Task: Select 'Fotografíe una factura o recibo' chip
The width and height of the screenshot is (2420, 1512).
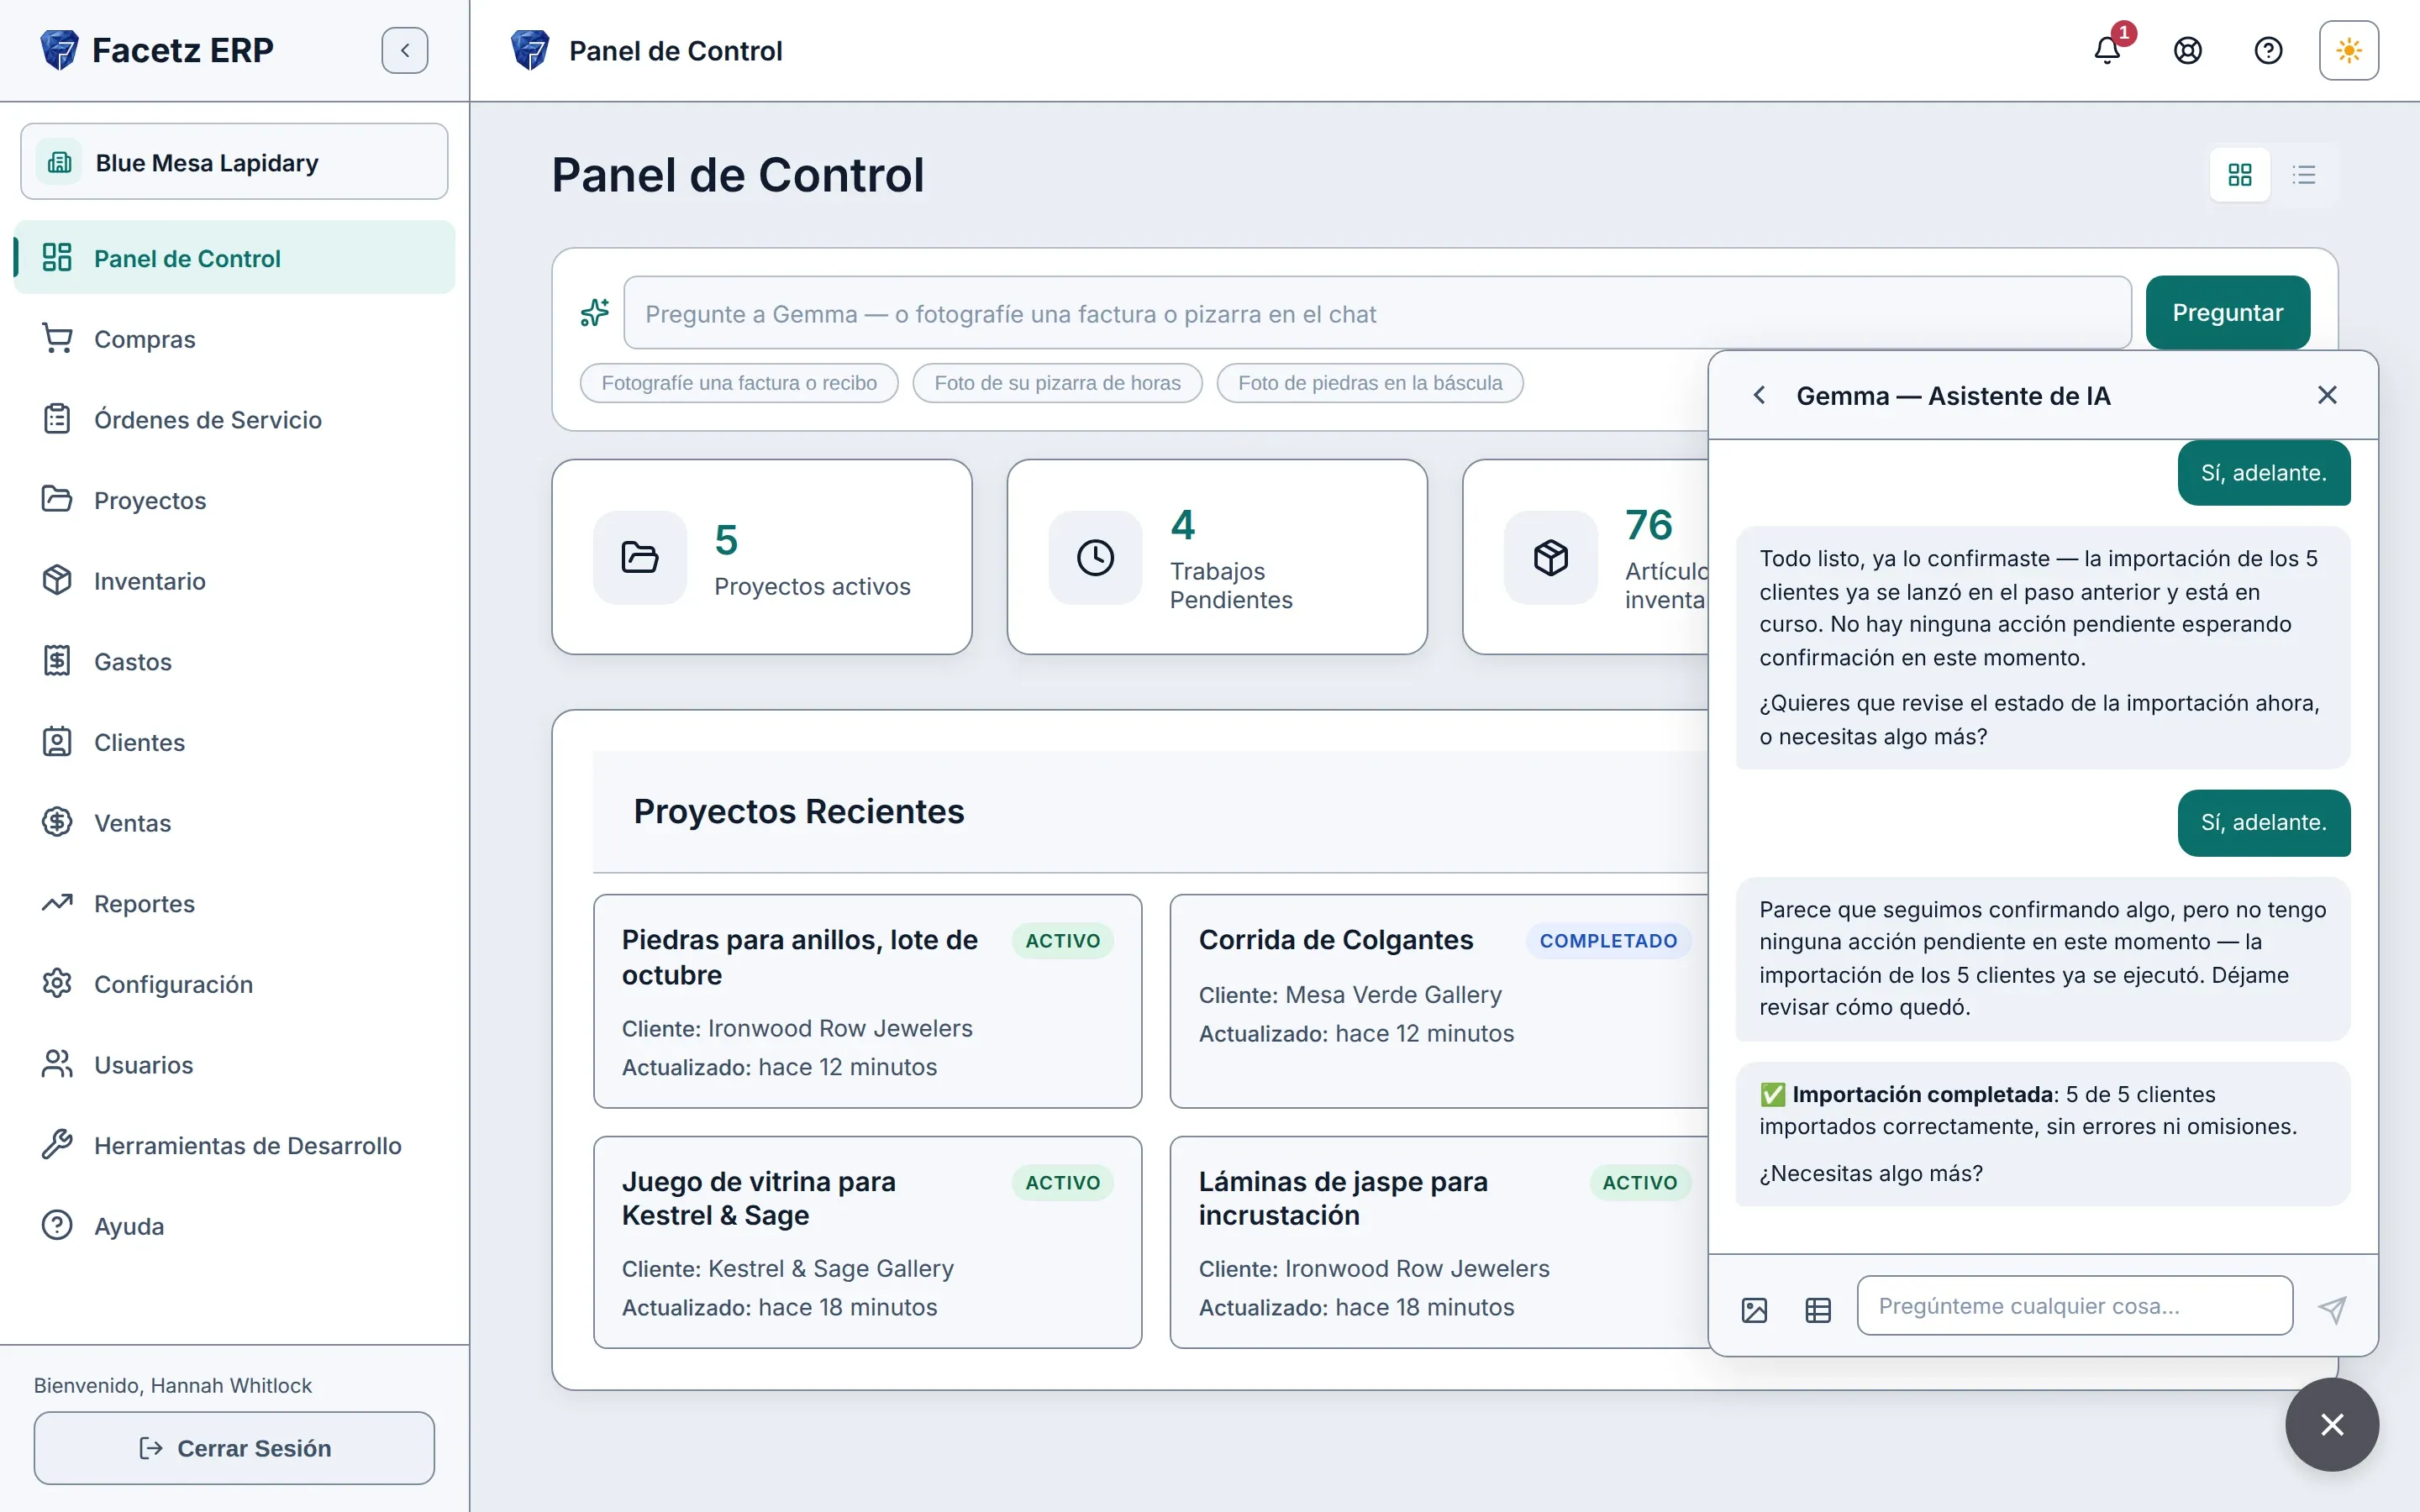Action: pyautogui.click(x=739, y=383)
